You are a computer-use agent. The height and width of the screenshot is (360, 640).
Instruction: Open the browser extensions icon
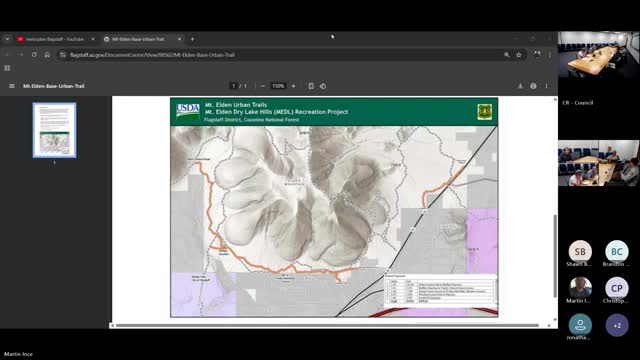[537, 55]
